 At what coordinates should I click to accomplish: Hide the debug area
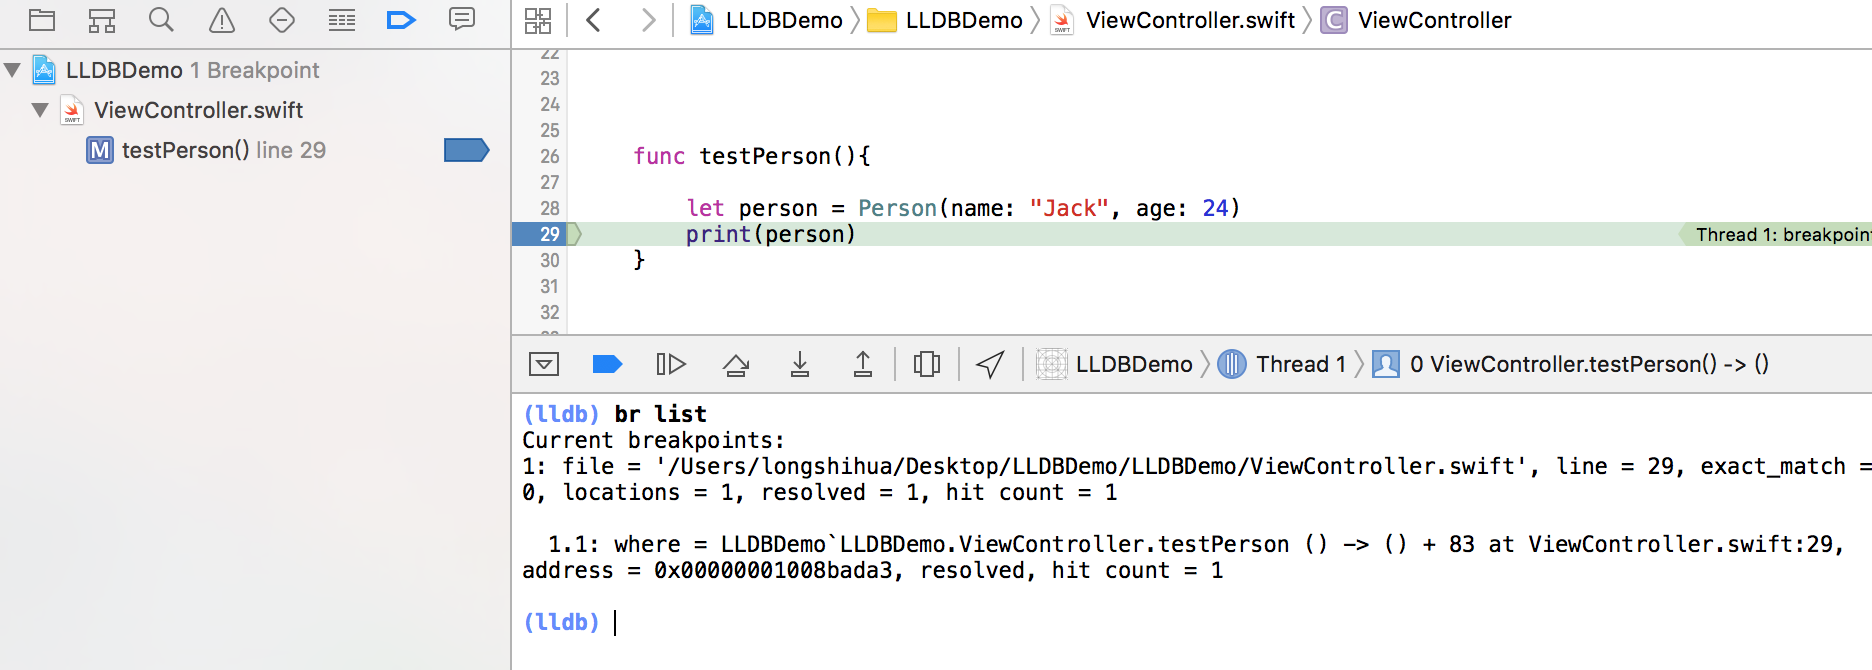(544, 364)
